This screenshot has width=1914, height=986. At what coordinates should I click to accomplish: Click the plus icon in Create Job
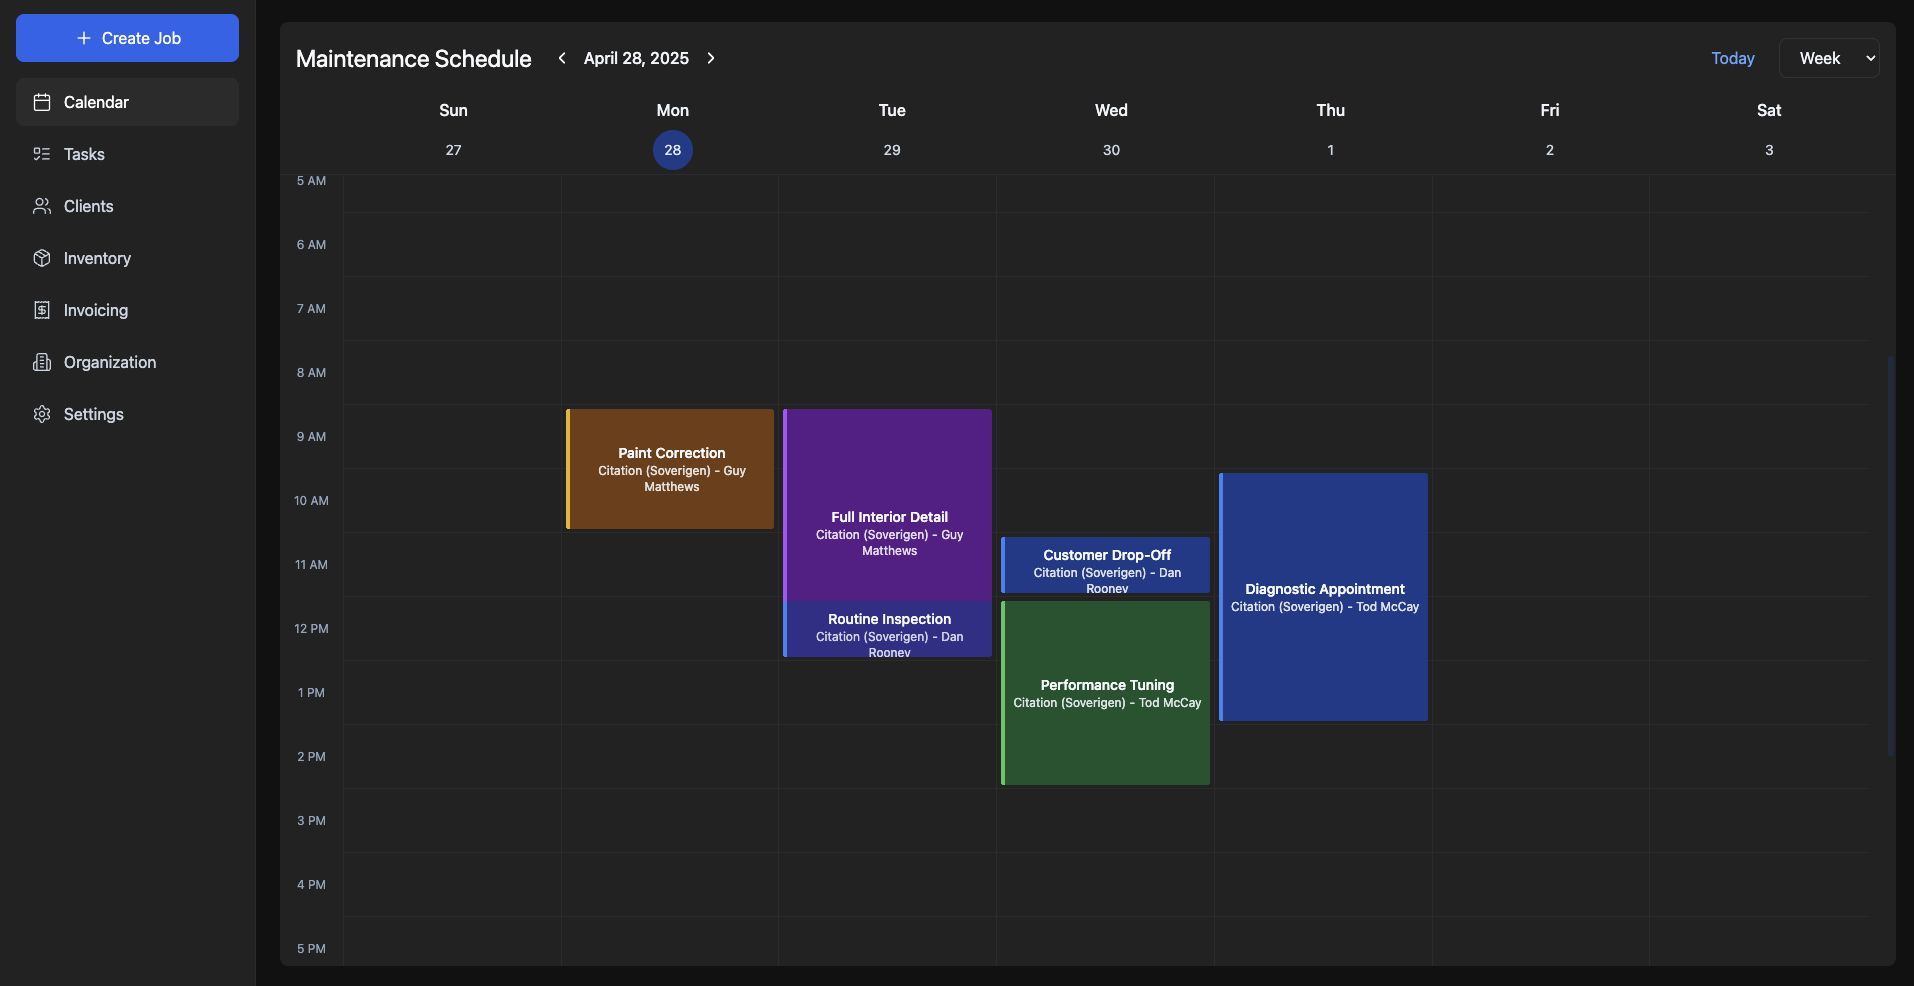point(84,38)
